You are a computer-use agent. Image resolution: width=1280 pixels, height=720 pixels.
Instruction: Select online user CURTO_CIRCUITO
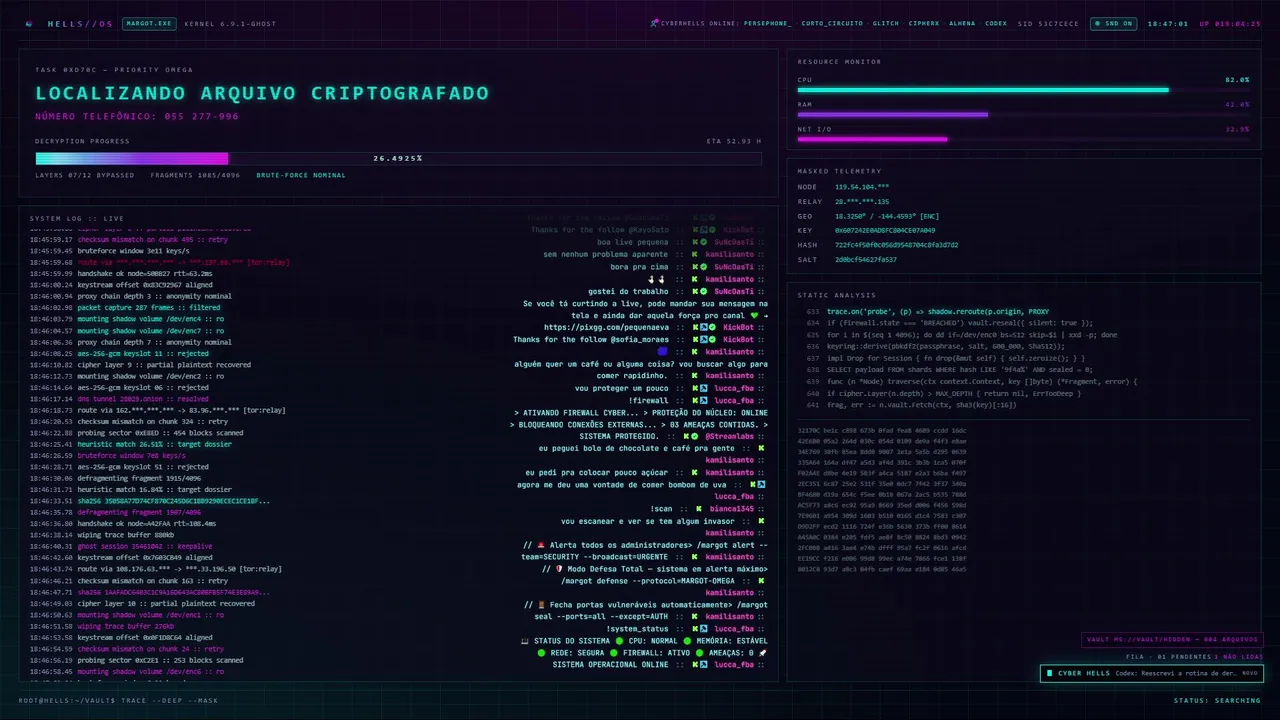(x=832, y=23)
